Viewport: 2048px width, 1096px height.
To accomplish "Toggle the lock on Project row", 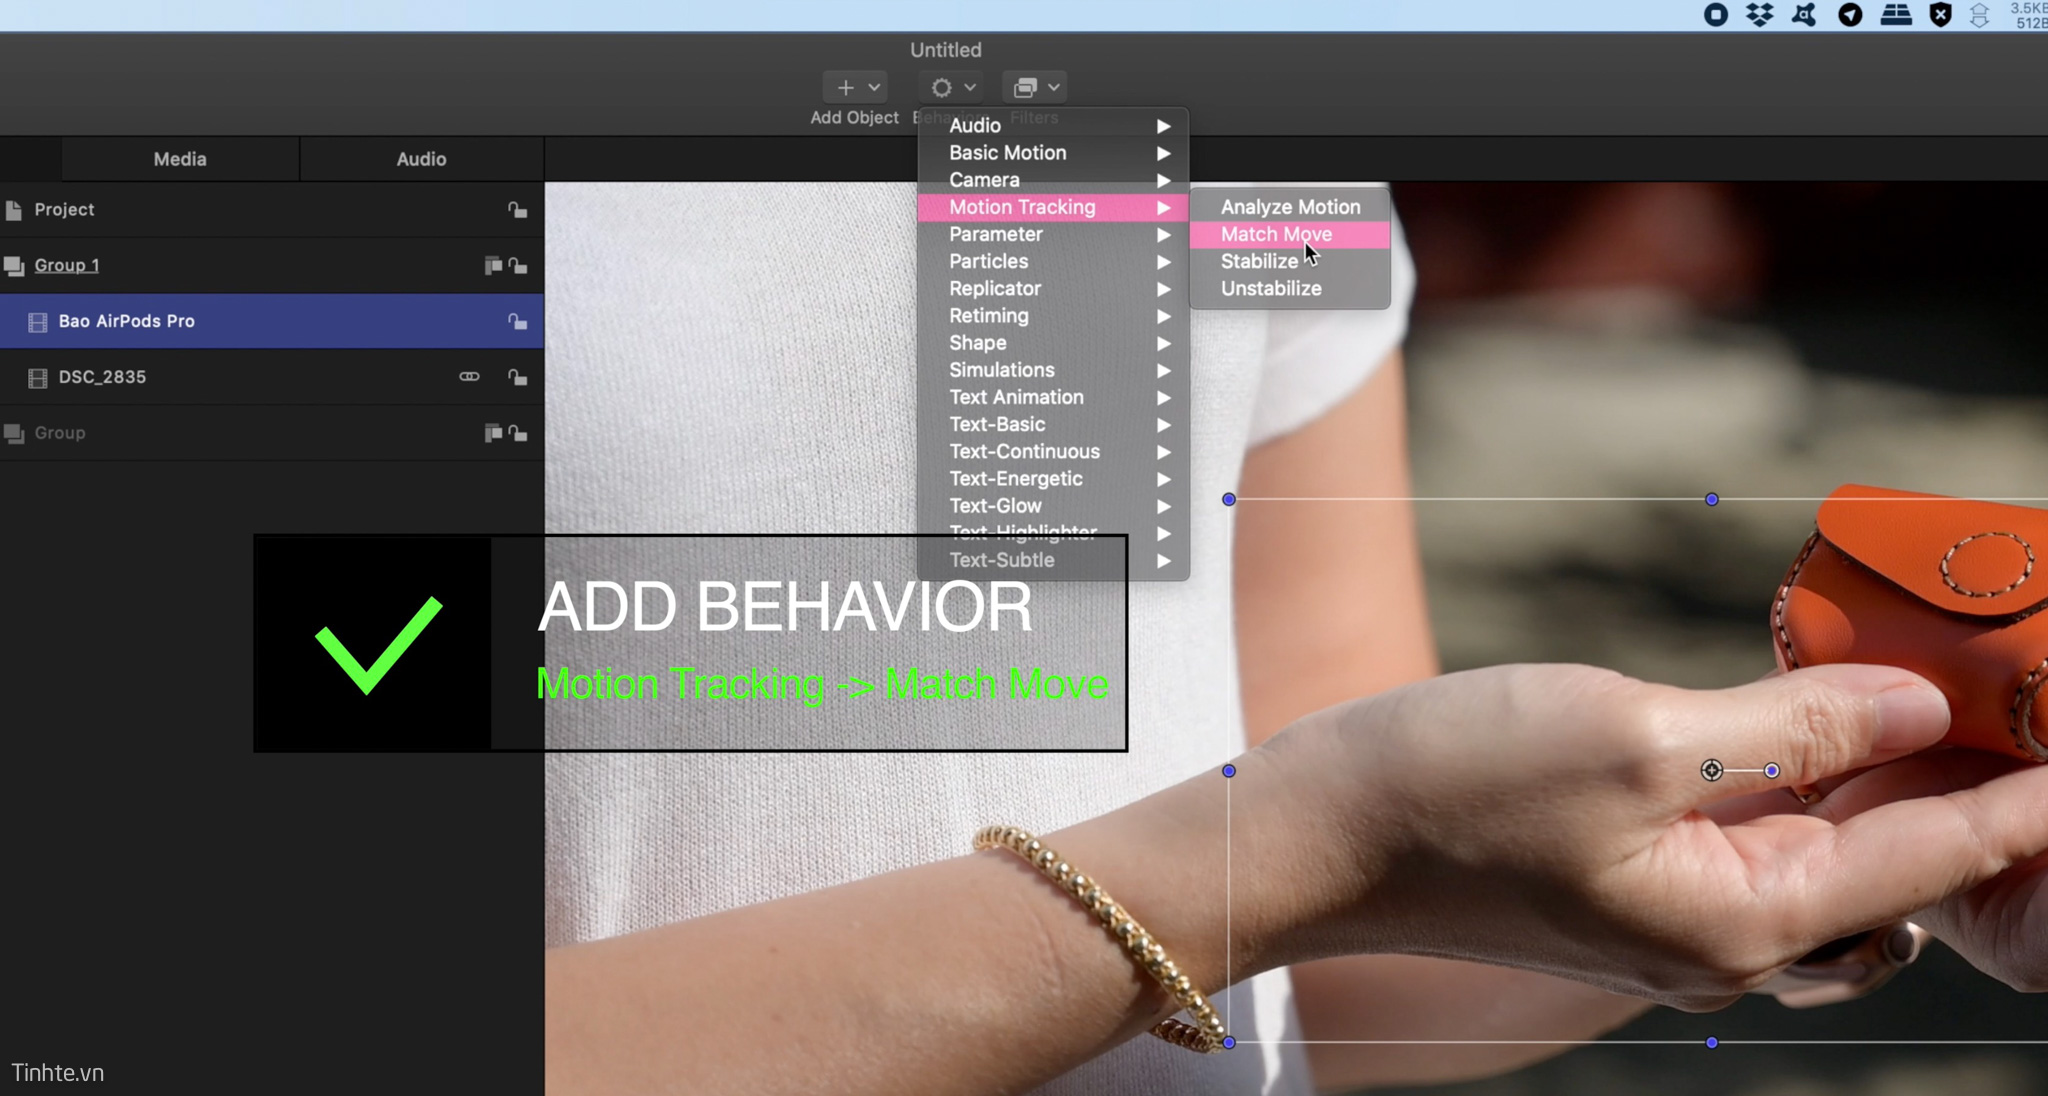I will pos(517,209).
